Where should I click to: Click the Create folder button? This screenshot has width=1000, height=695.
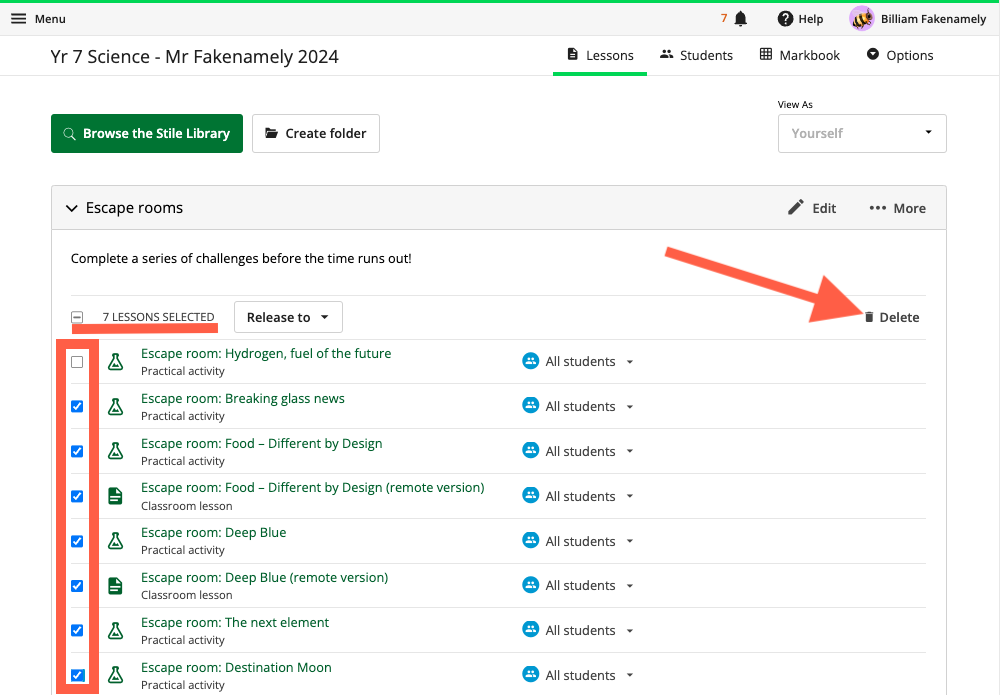(316, 133)
